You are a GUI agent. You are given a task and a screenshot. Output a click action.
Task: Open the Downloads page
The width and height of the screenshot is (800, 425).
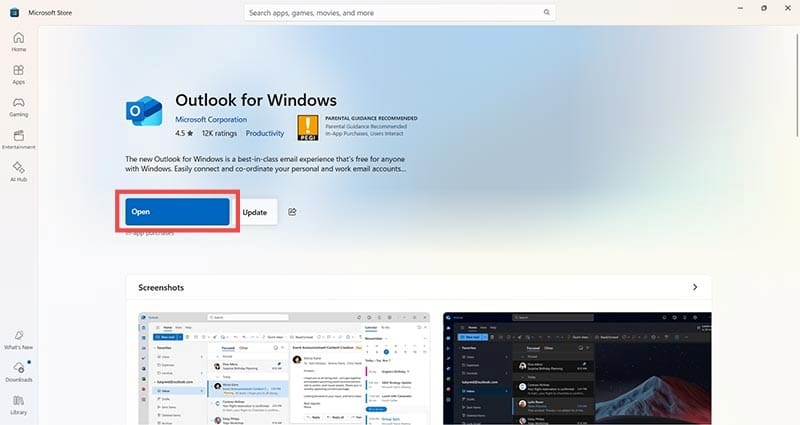[18, 372]
